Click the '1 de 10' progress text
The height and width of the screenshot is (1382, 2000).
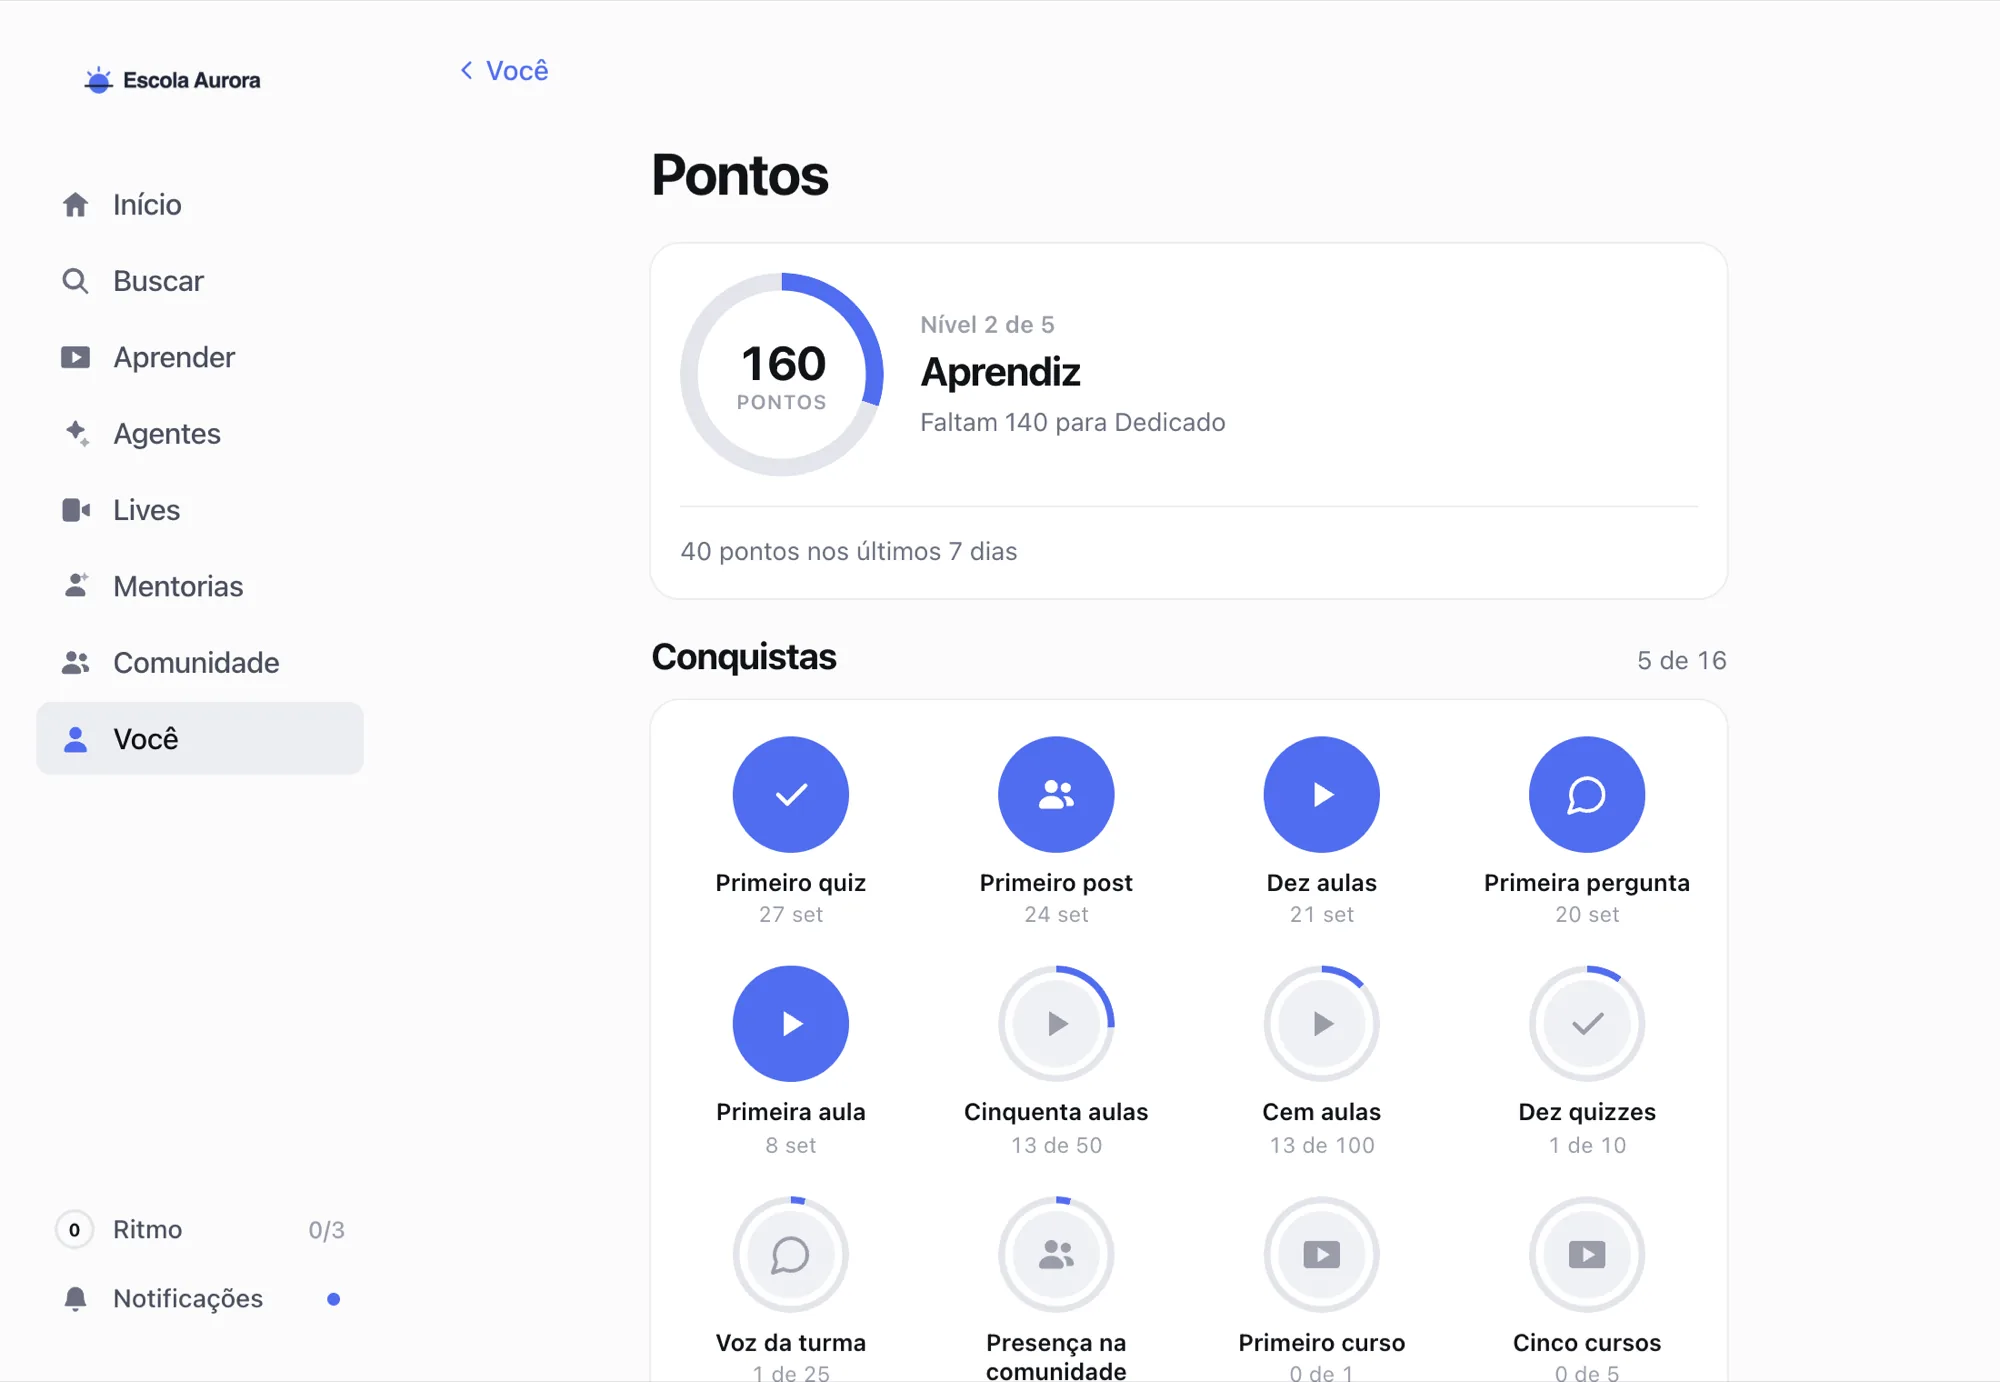point(1587,1145)
